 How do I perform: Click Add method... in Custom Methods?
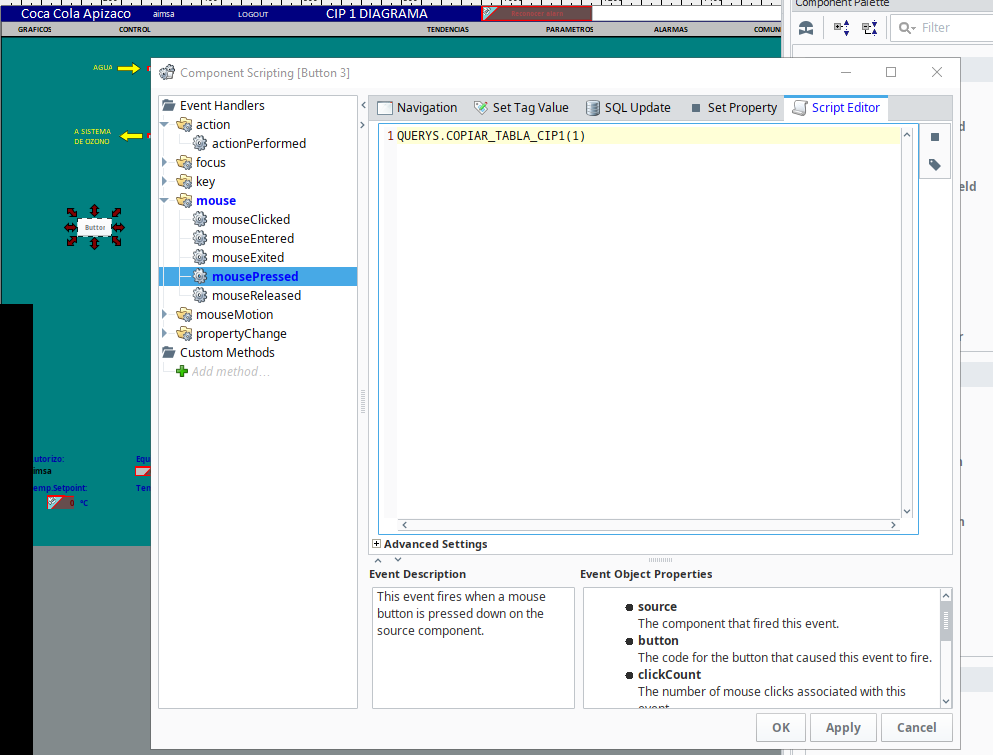[x=231, y=372]
